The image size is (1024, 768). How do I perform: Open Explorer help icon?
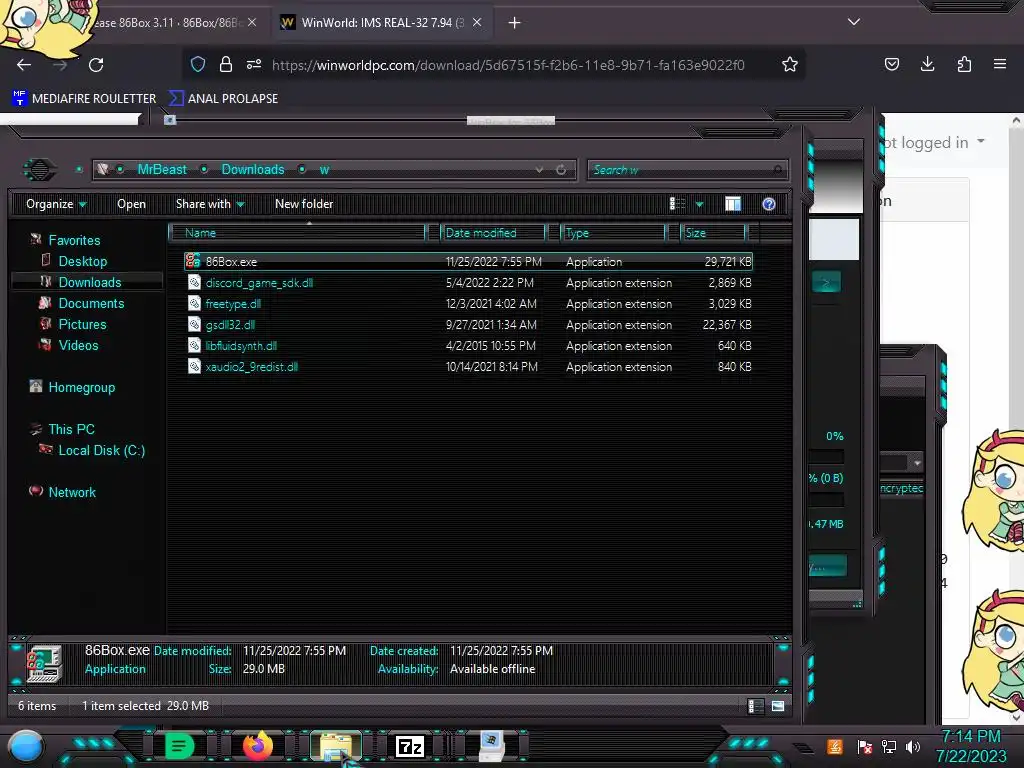[769, 204]
